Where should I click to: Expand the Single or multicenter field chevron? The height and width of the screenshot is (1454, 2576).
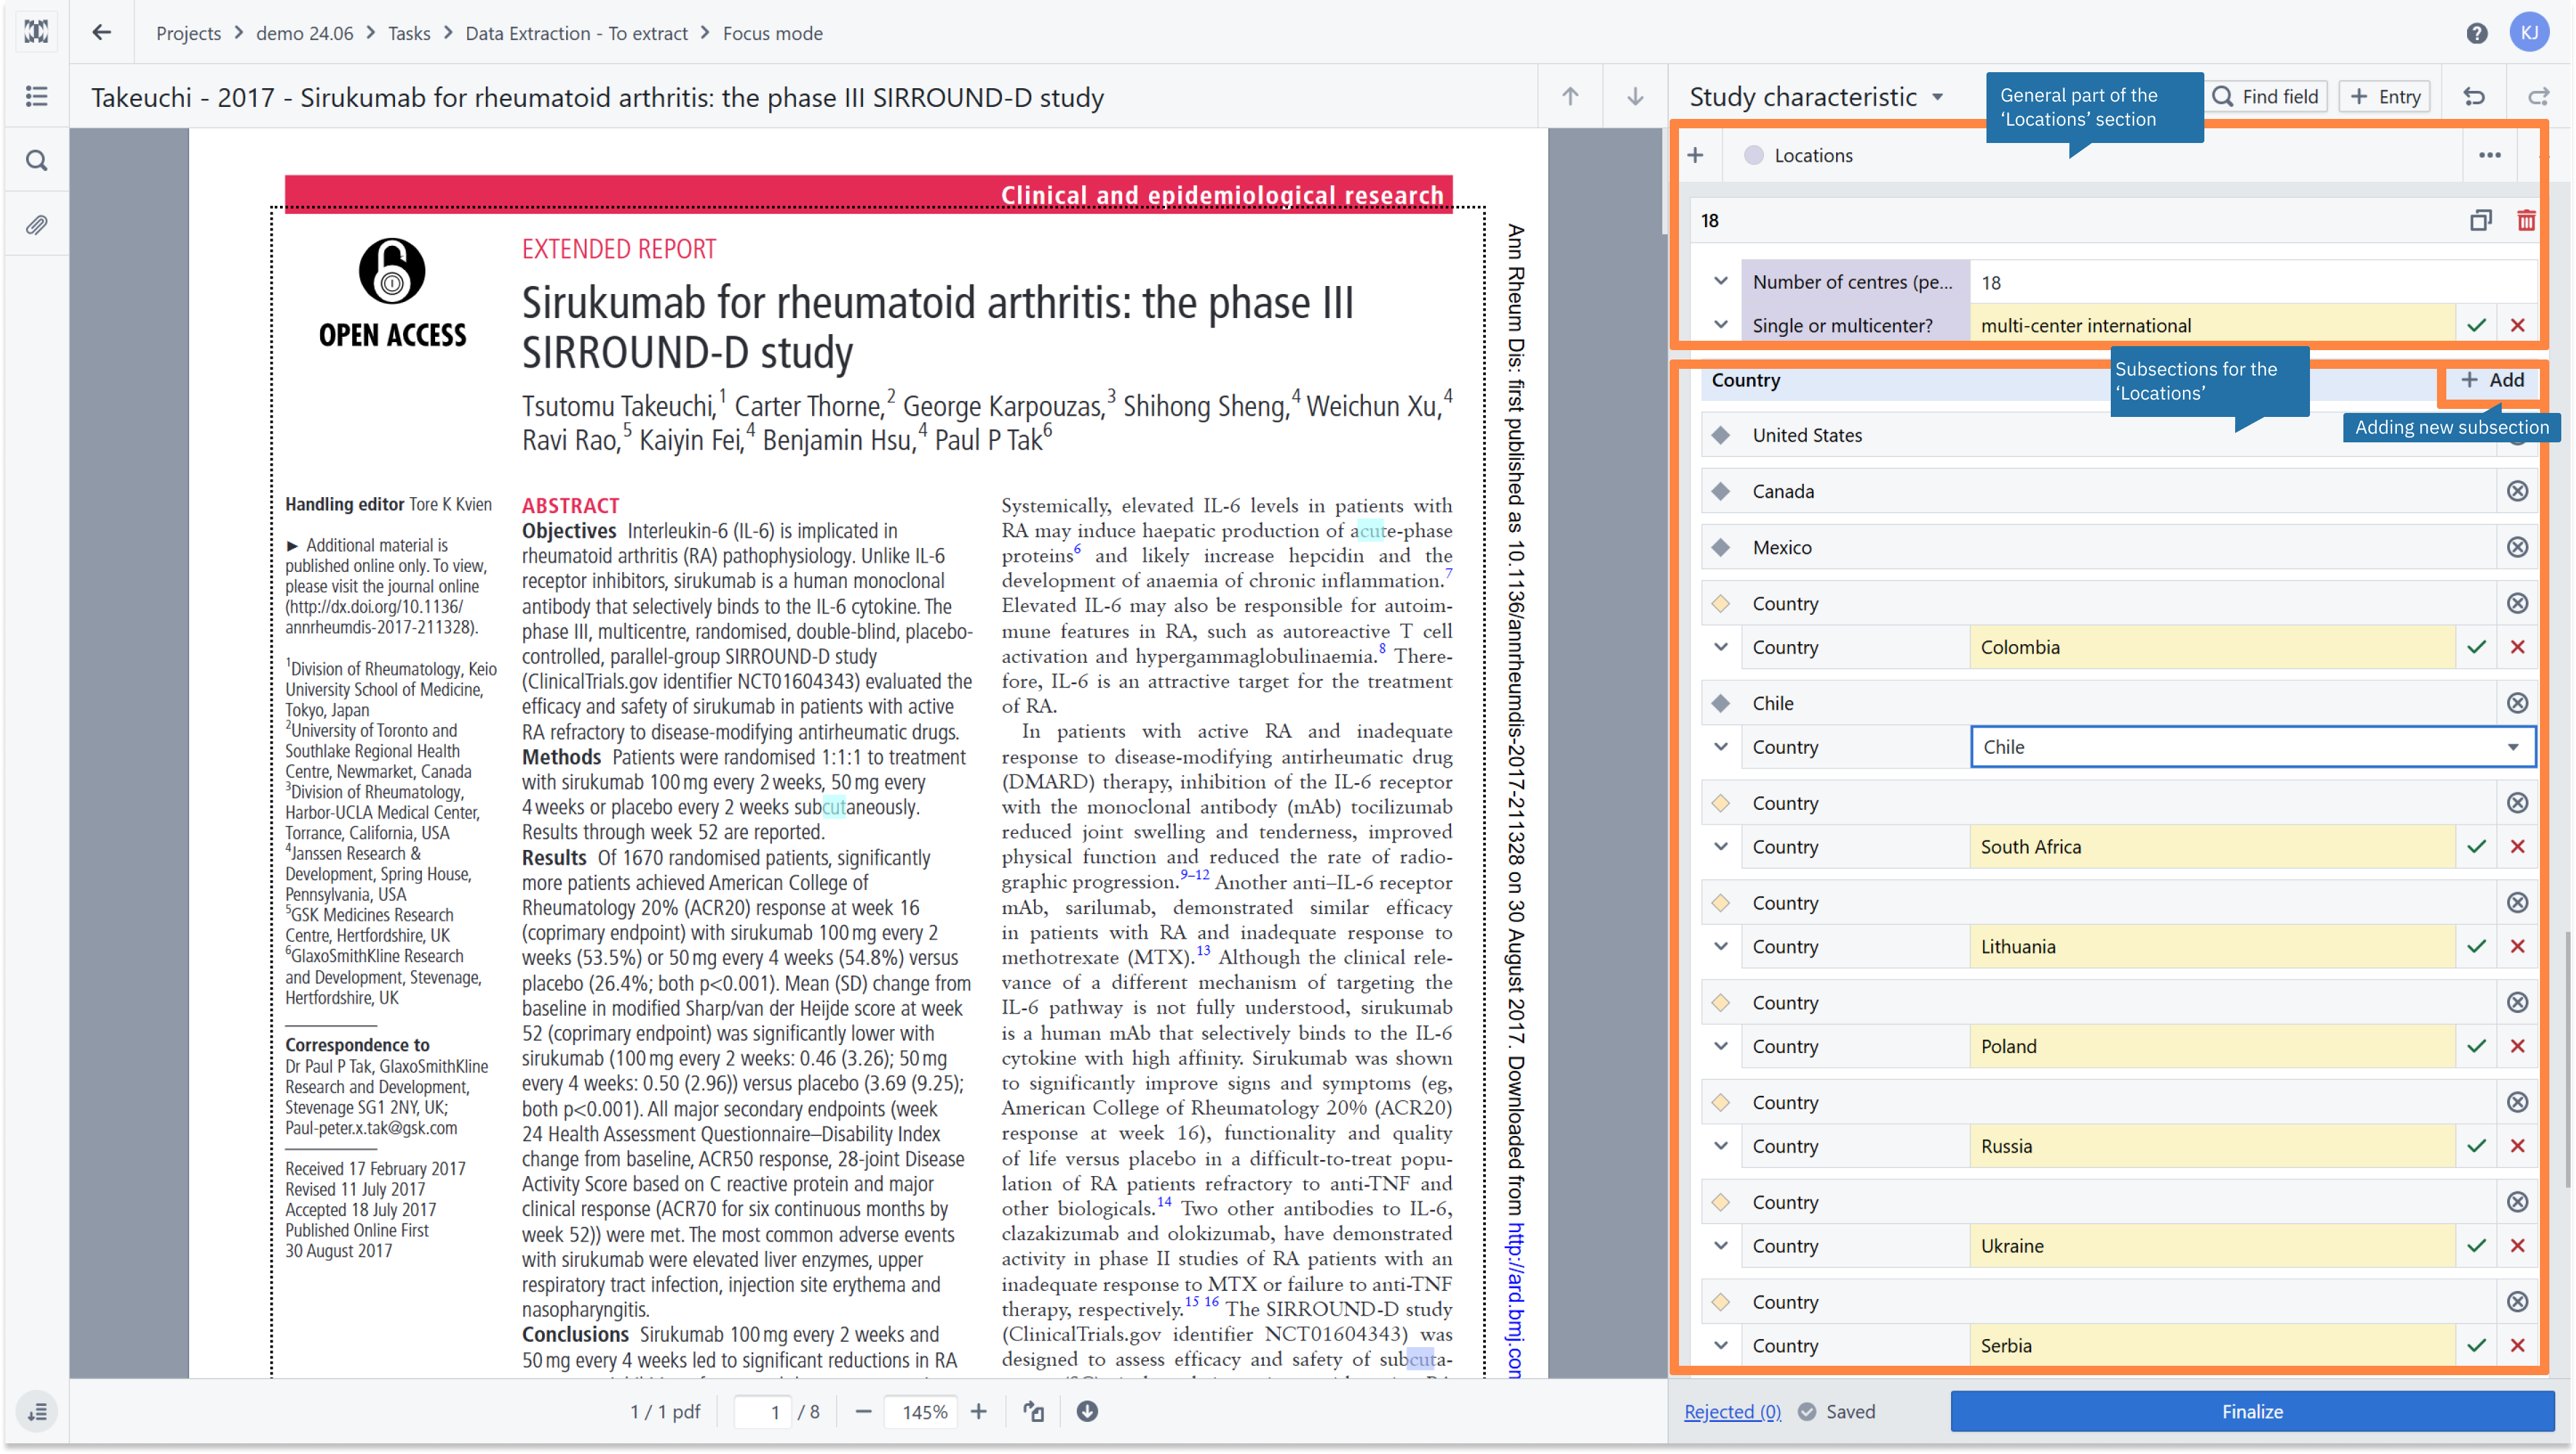coord(1720,325)
